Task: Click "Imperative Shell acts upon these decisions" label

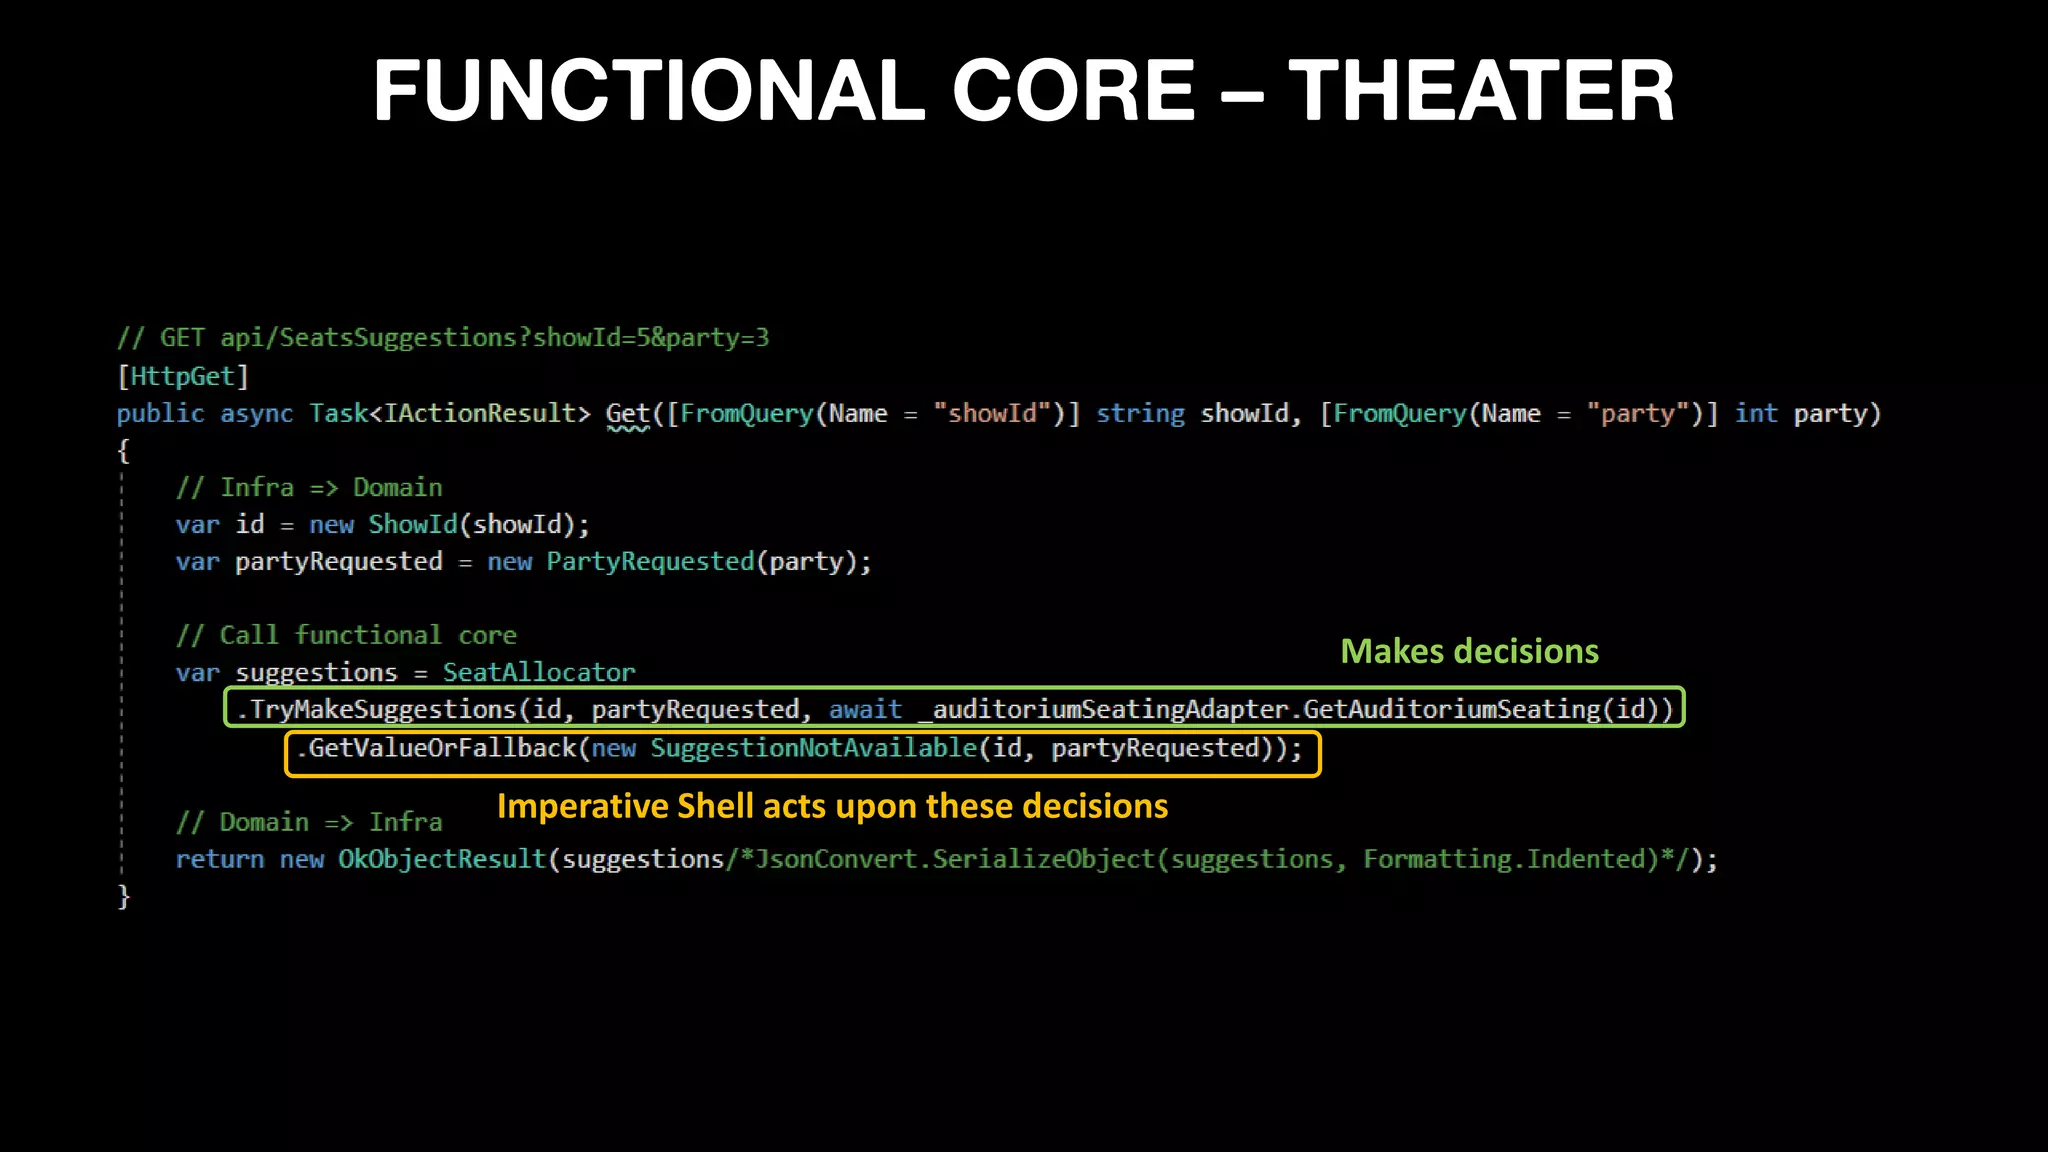Action: 832,806
